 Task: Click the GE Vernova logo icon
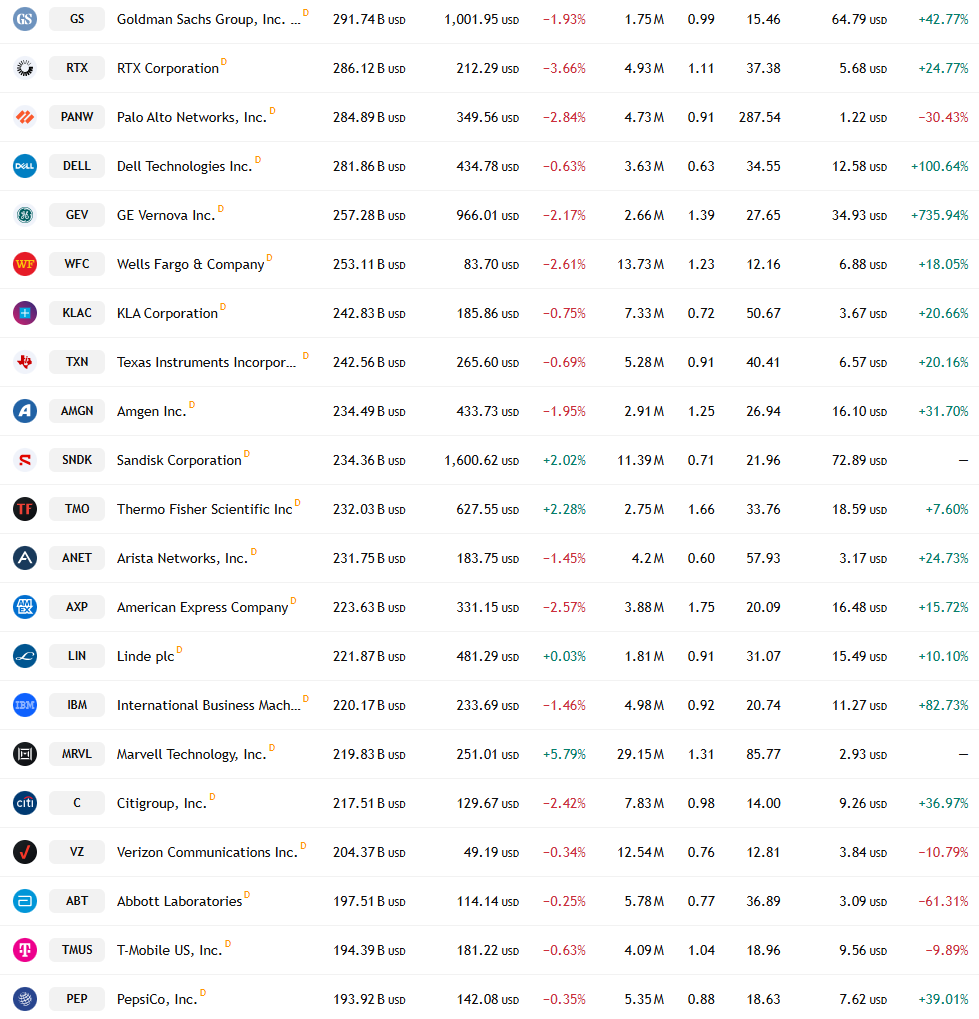click(x=25, y=214)
